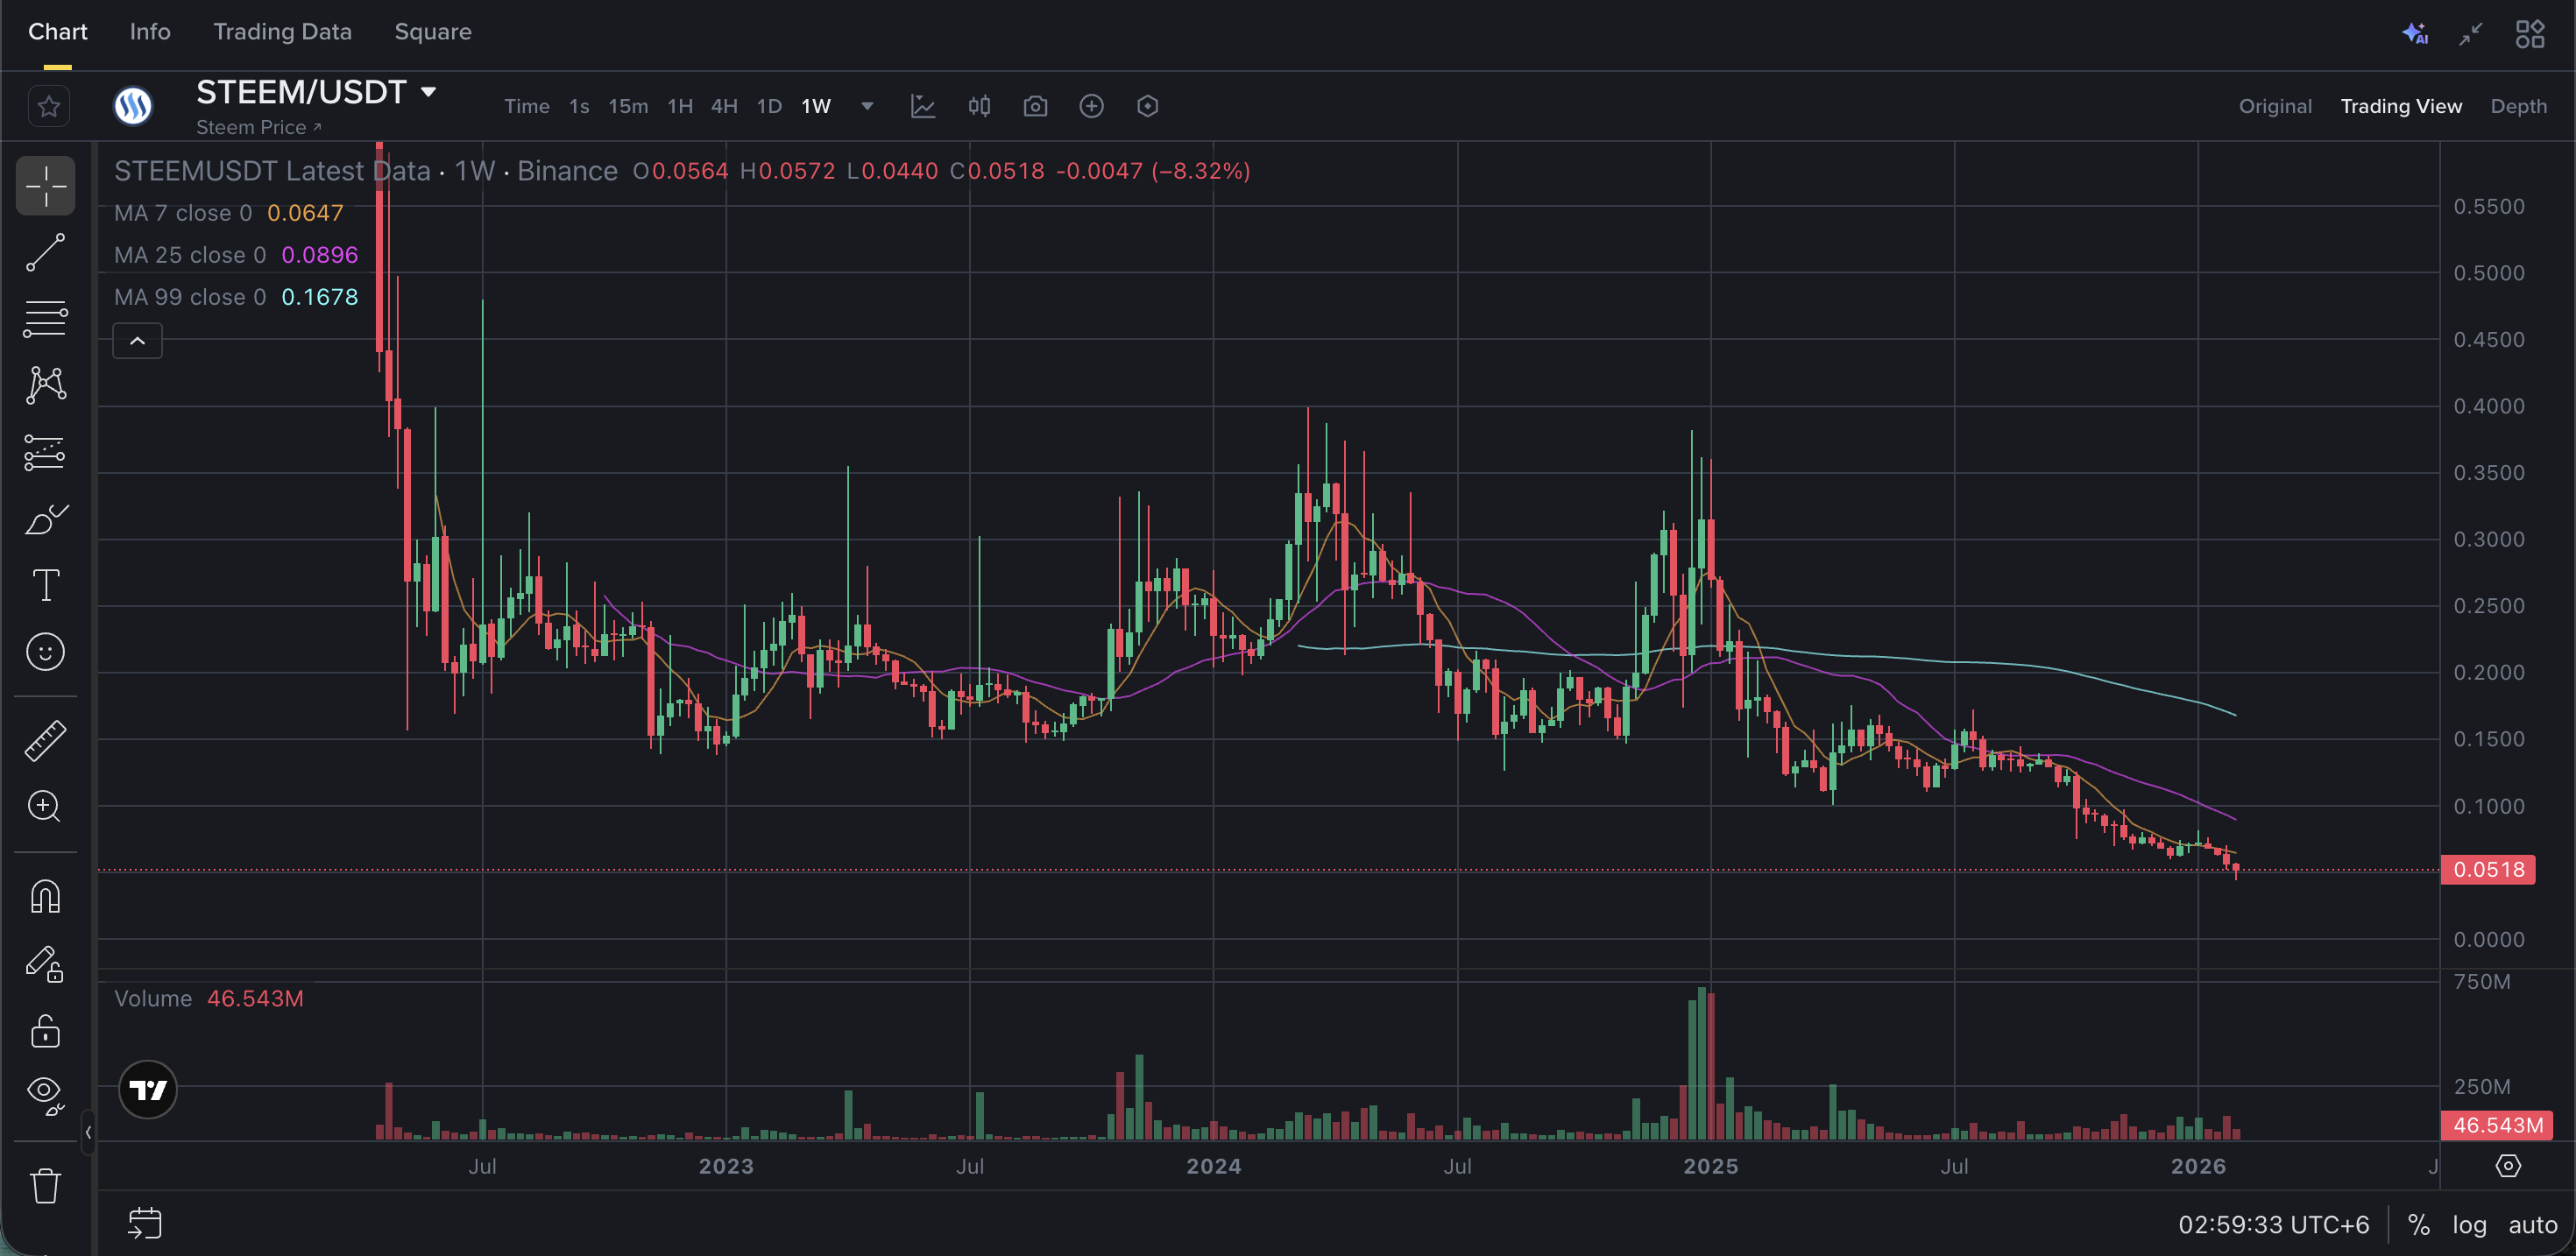The height and width of the screenshot is (1256, 2576).
Task: Open more time intervals dropdown arrow
Action: 867,106
